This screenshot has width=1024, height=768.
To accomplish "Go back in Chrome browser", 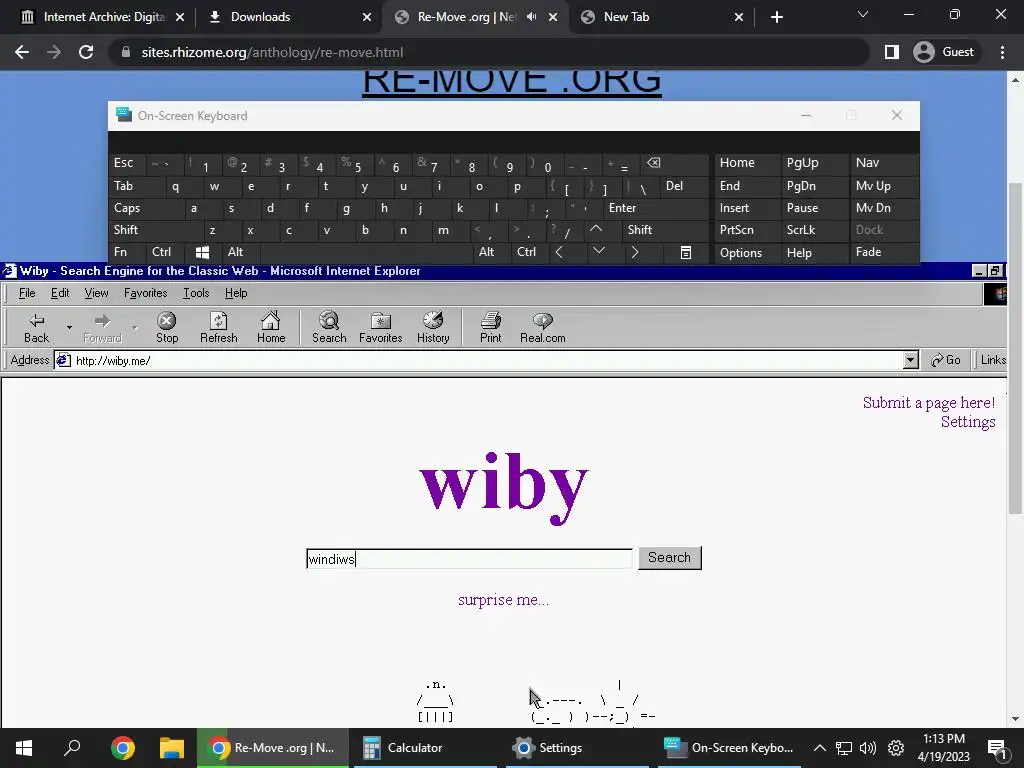I will point(22,52).
